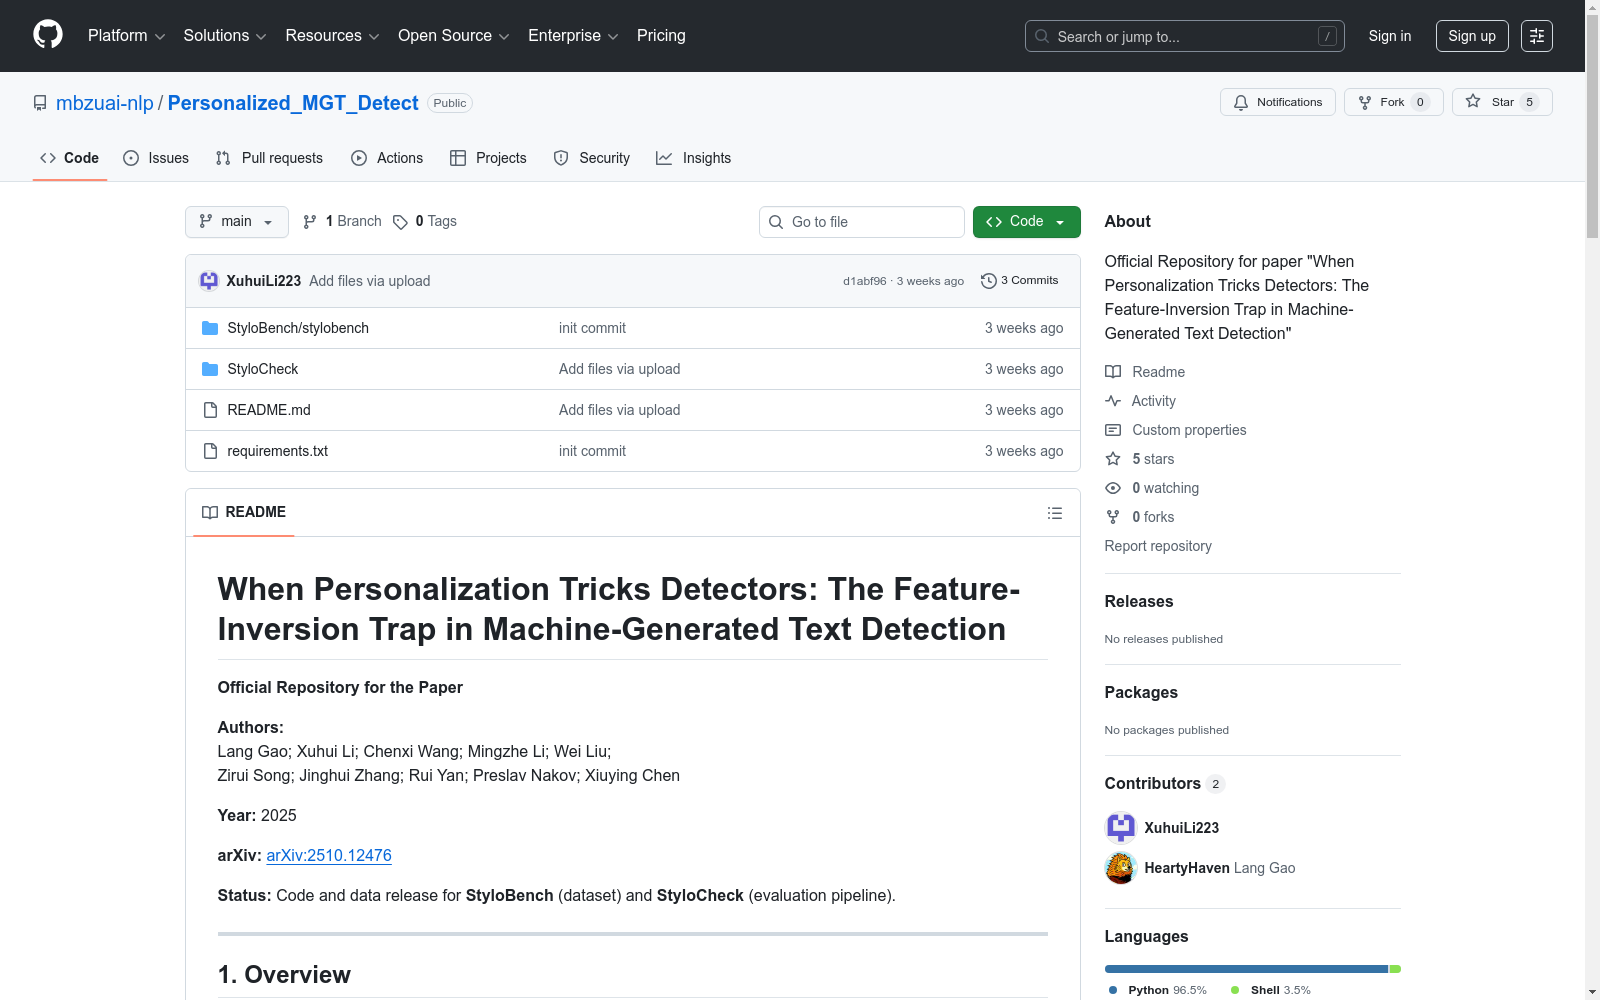Click the XuhuiLi223 contributor avatar
This screenshot has height=1000, width=1600.
coord(1121,828)
